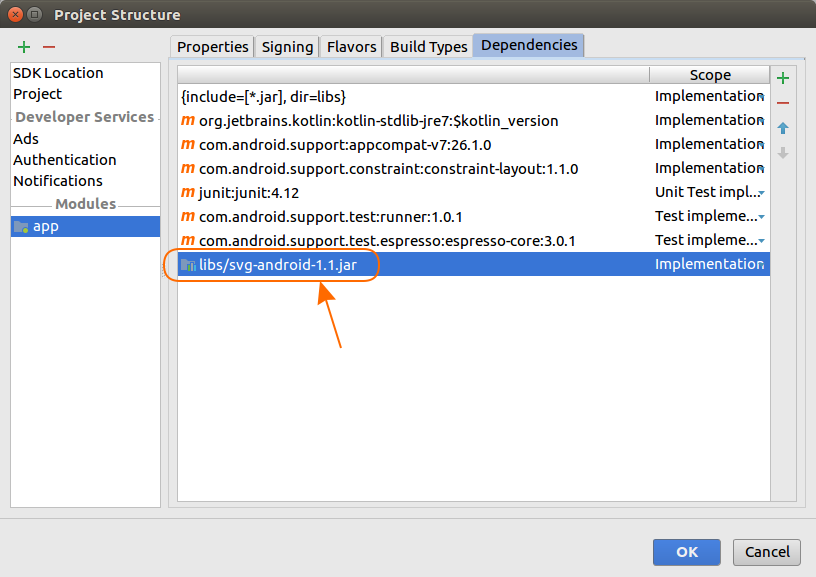Viewport: 816px width, 577px height.
Task: Select the espresso-core:3.0.1 dependency row
Action: (x=474, y=240)
